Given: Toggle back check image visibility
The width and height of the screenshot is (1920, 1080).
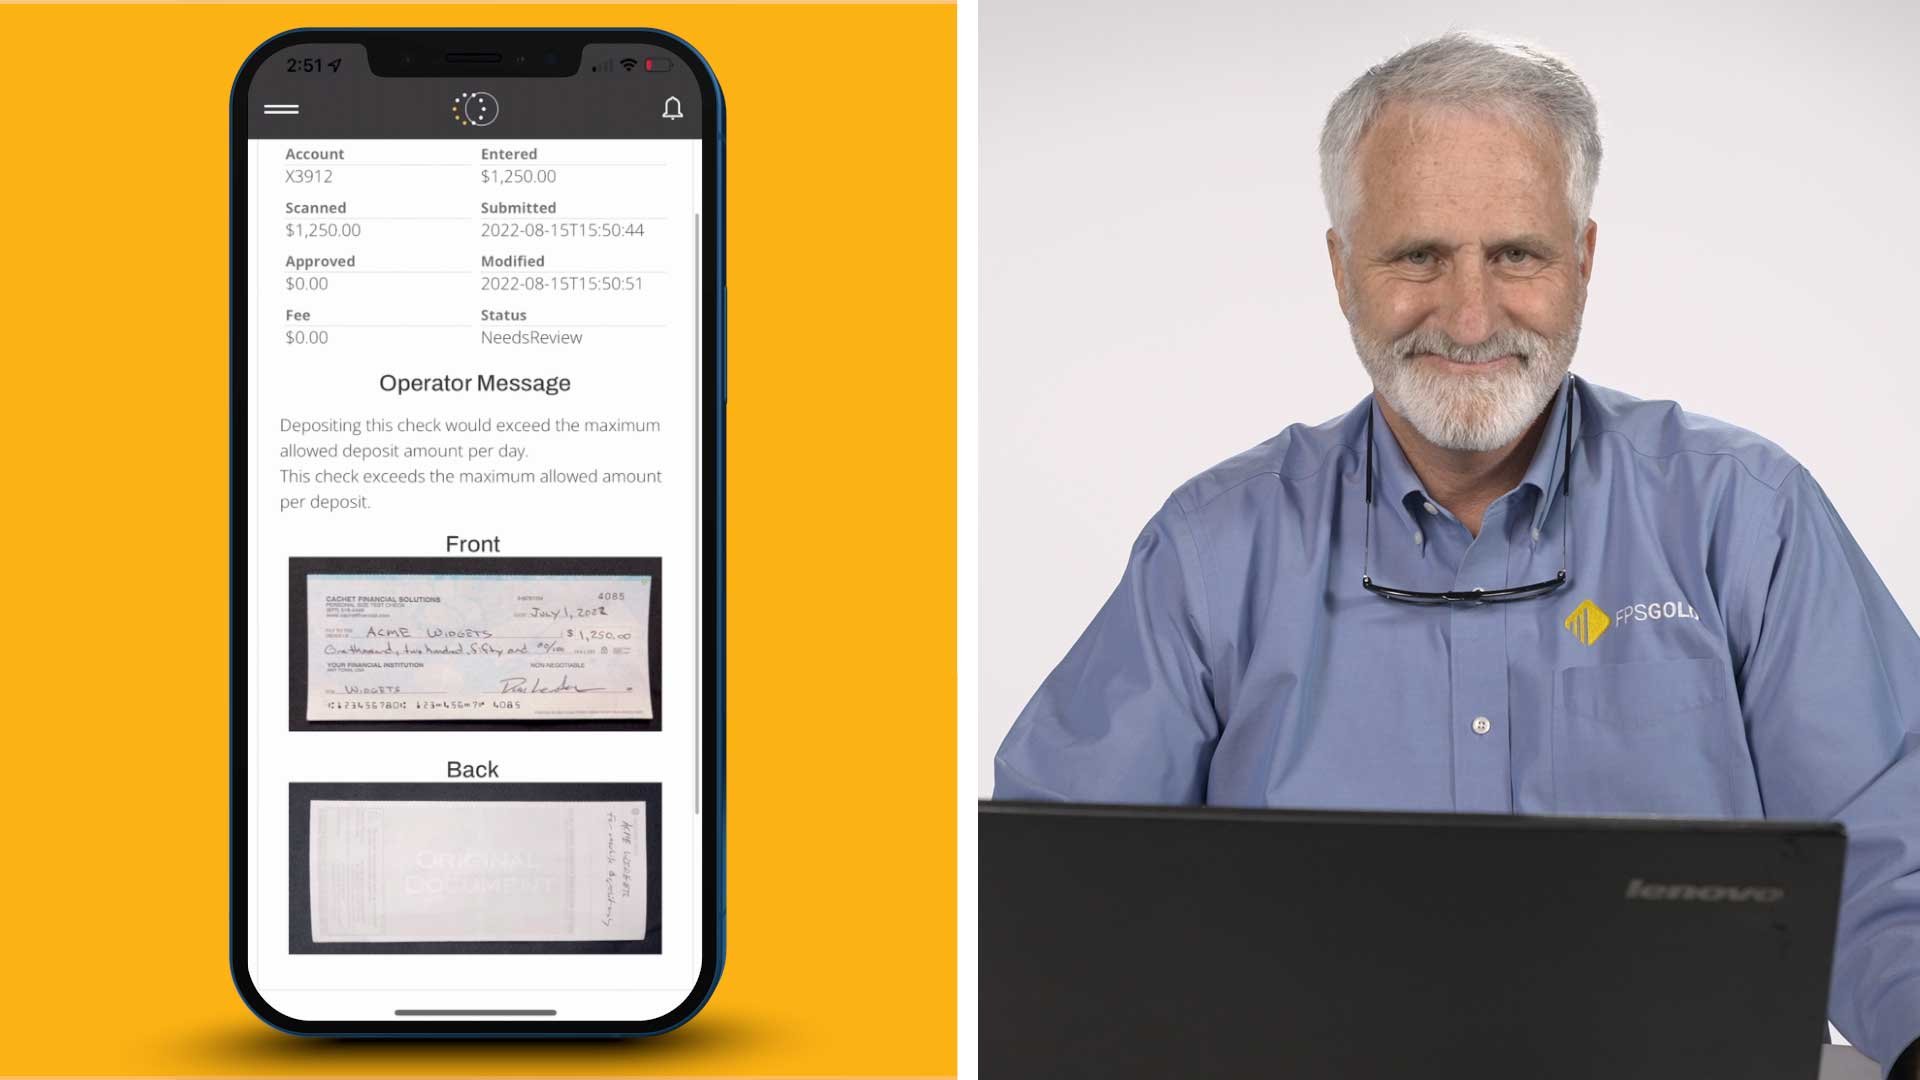Looking at the screenshot, I should (x=471, y=769).
